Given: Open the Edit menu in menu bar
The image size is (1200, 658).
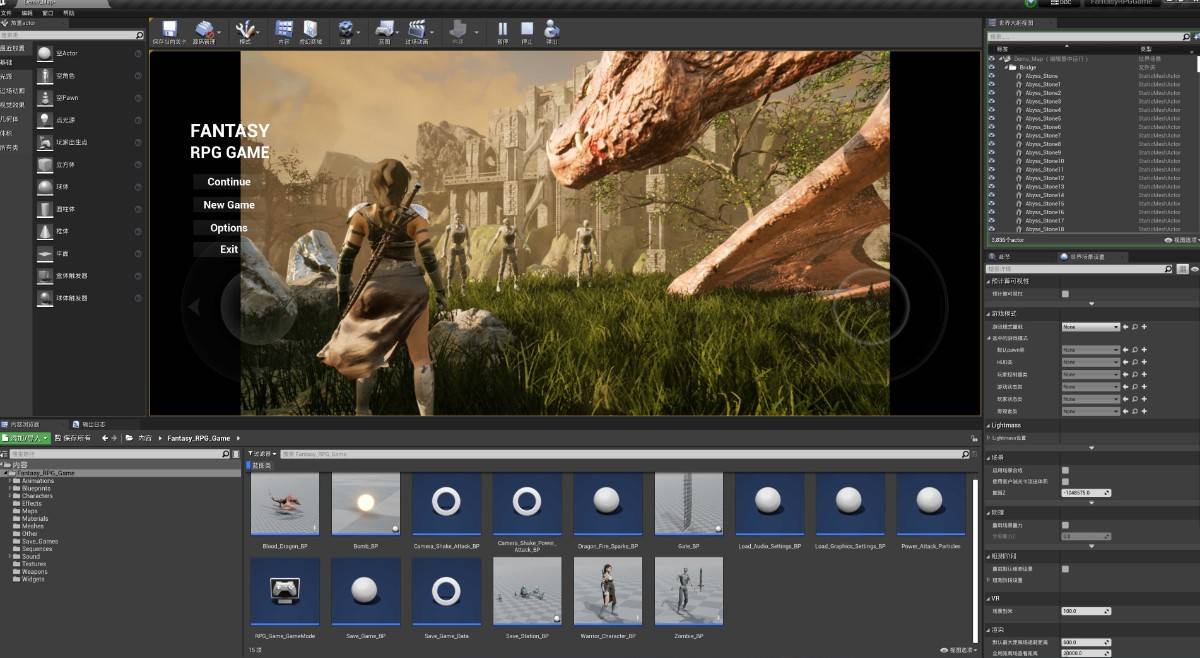Looking at the screenshot, I should (x=26, y=13).
